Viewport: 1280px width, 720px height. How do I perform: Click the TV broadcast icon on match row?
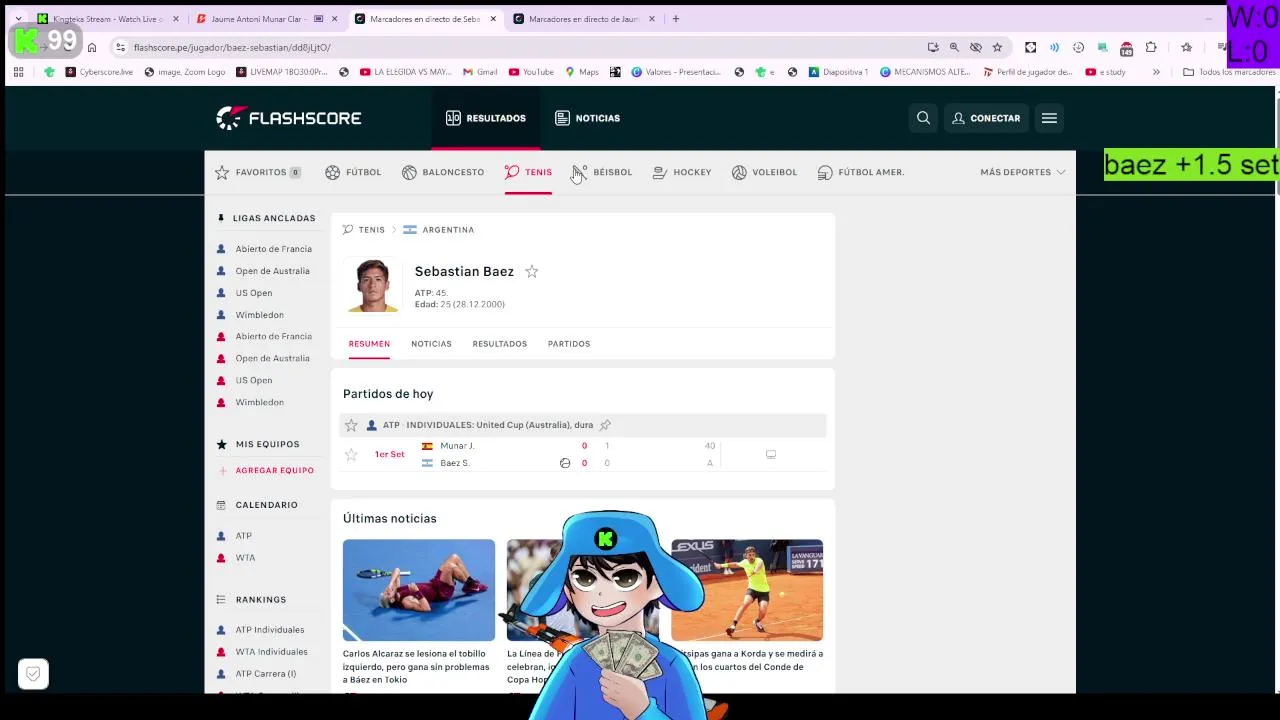click(x=771, y=454)
